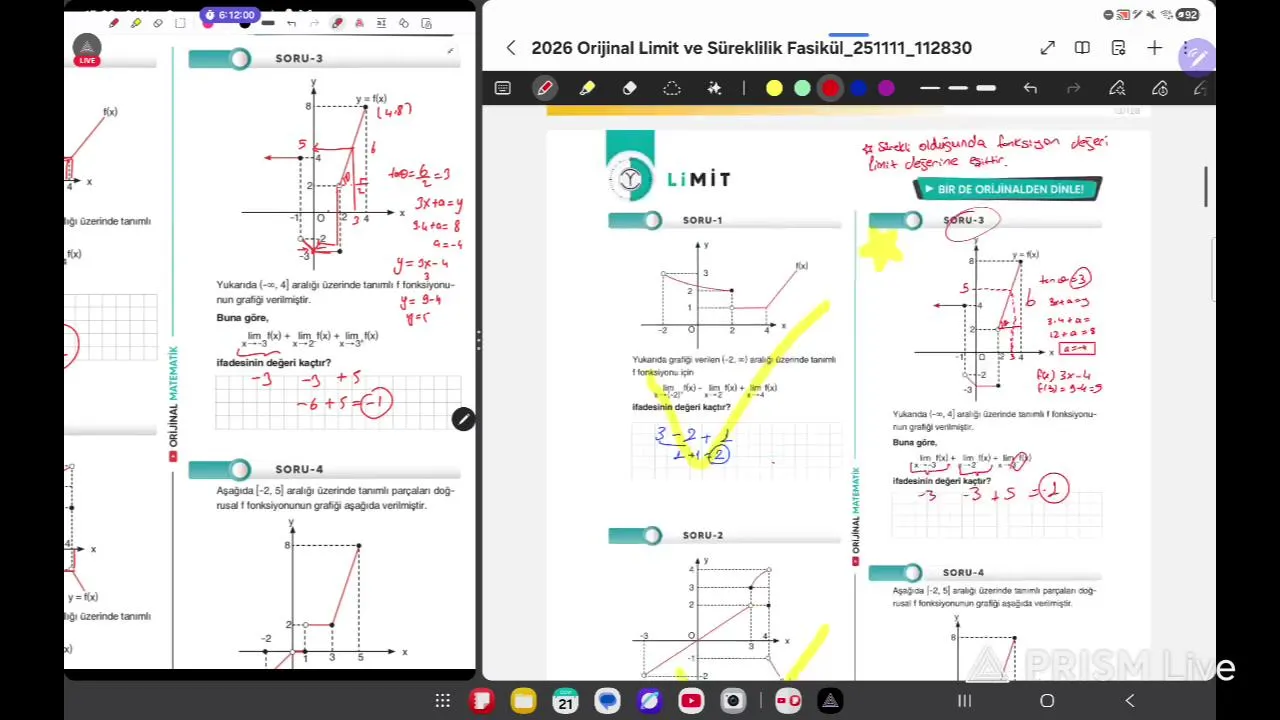Choose red pen color
Screen dimensions: 1280x720
830,88
